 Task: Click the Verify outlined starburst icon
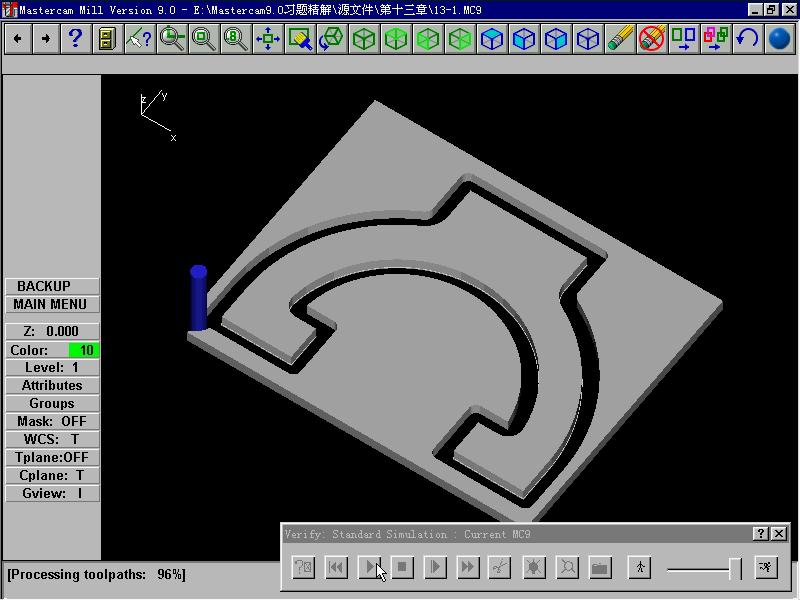pos(567,567)
